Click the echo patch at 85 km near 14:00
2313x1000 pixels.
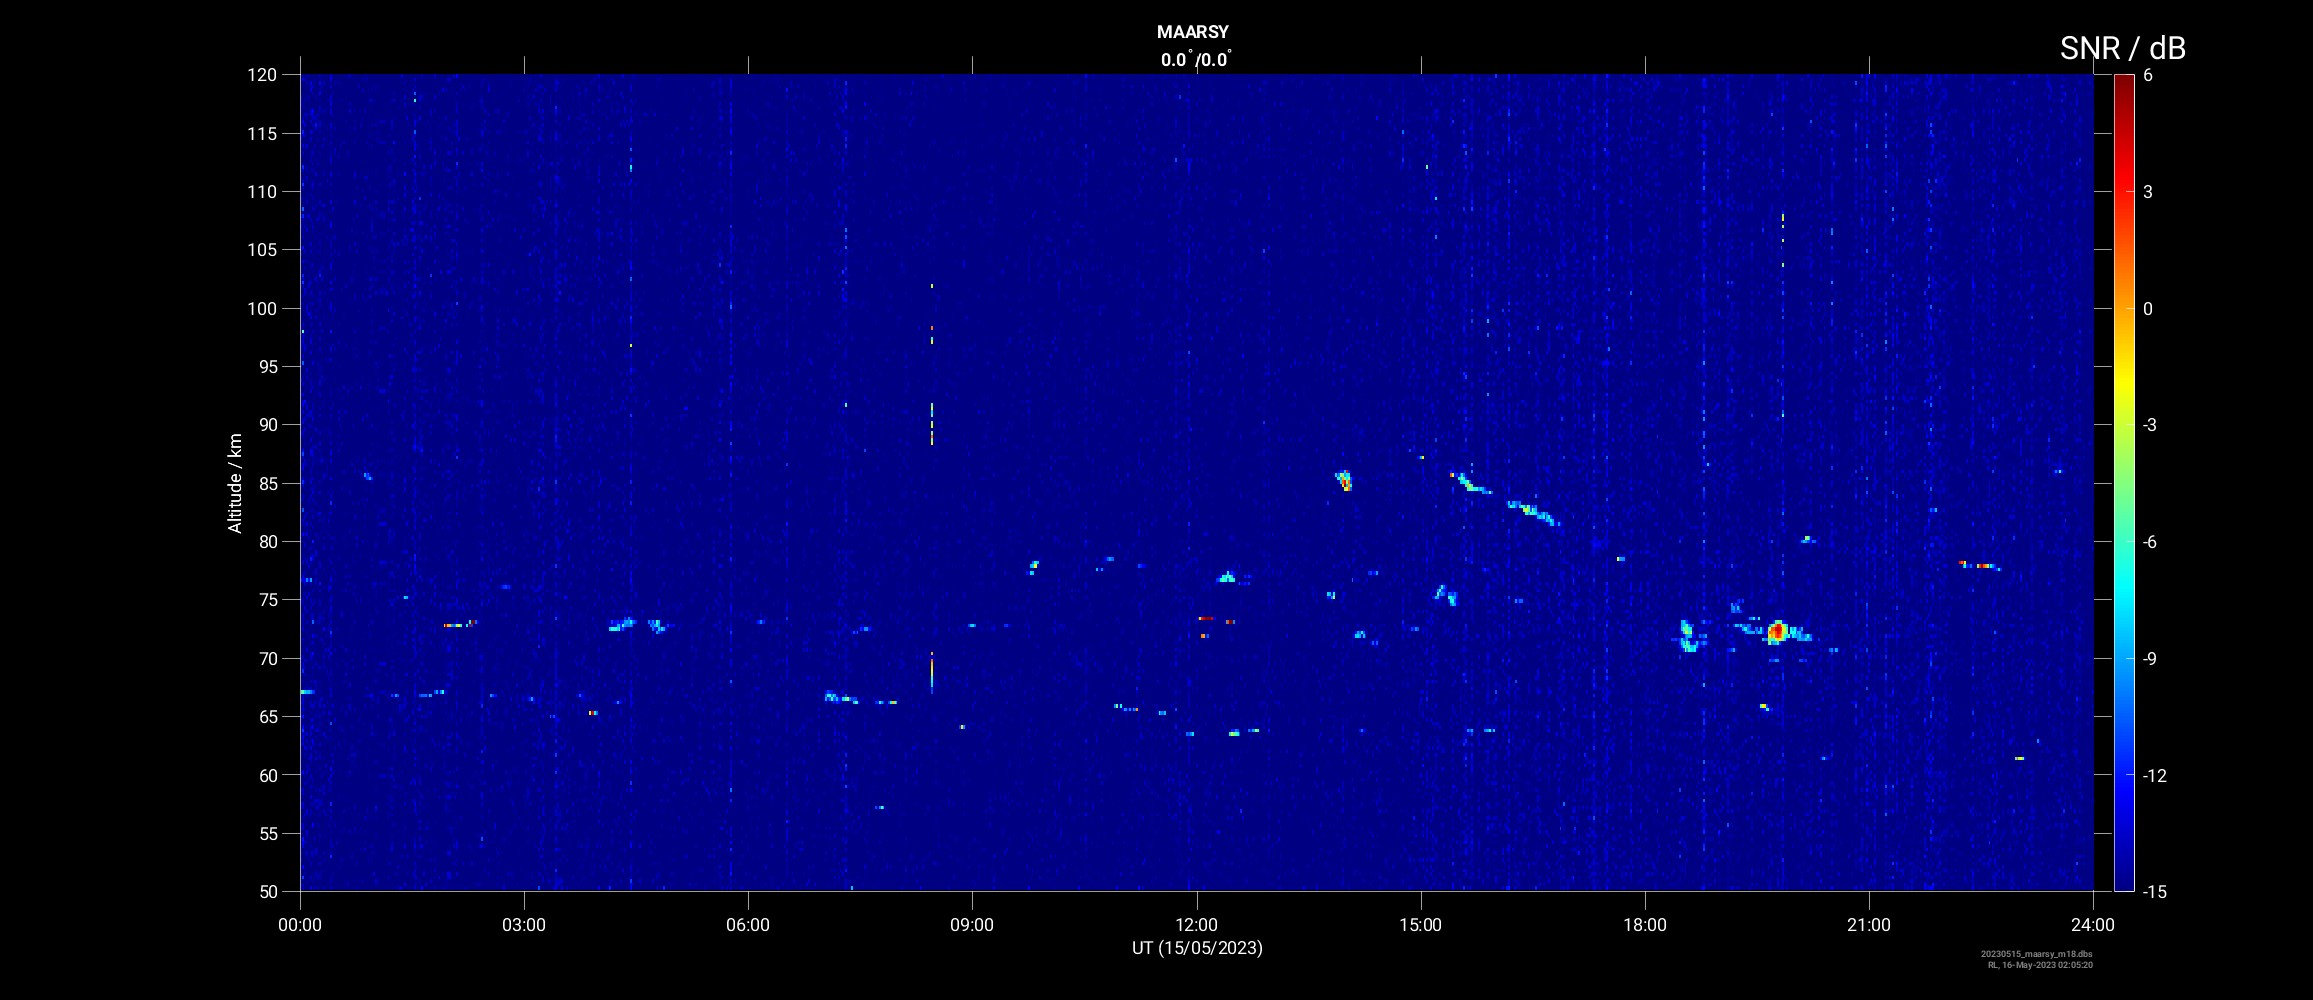[1344, 481]
